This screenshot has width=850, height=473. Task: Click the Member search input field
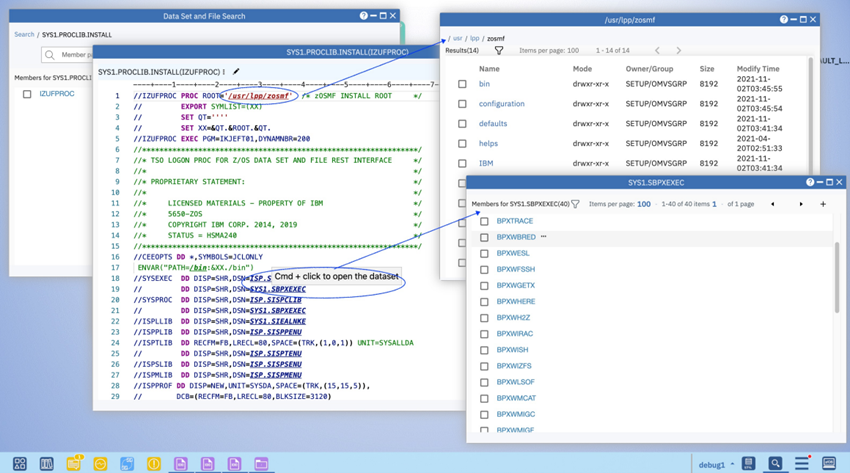pyautogui.click(x=67, y=55)
